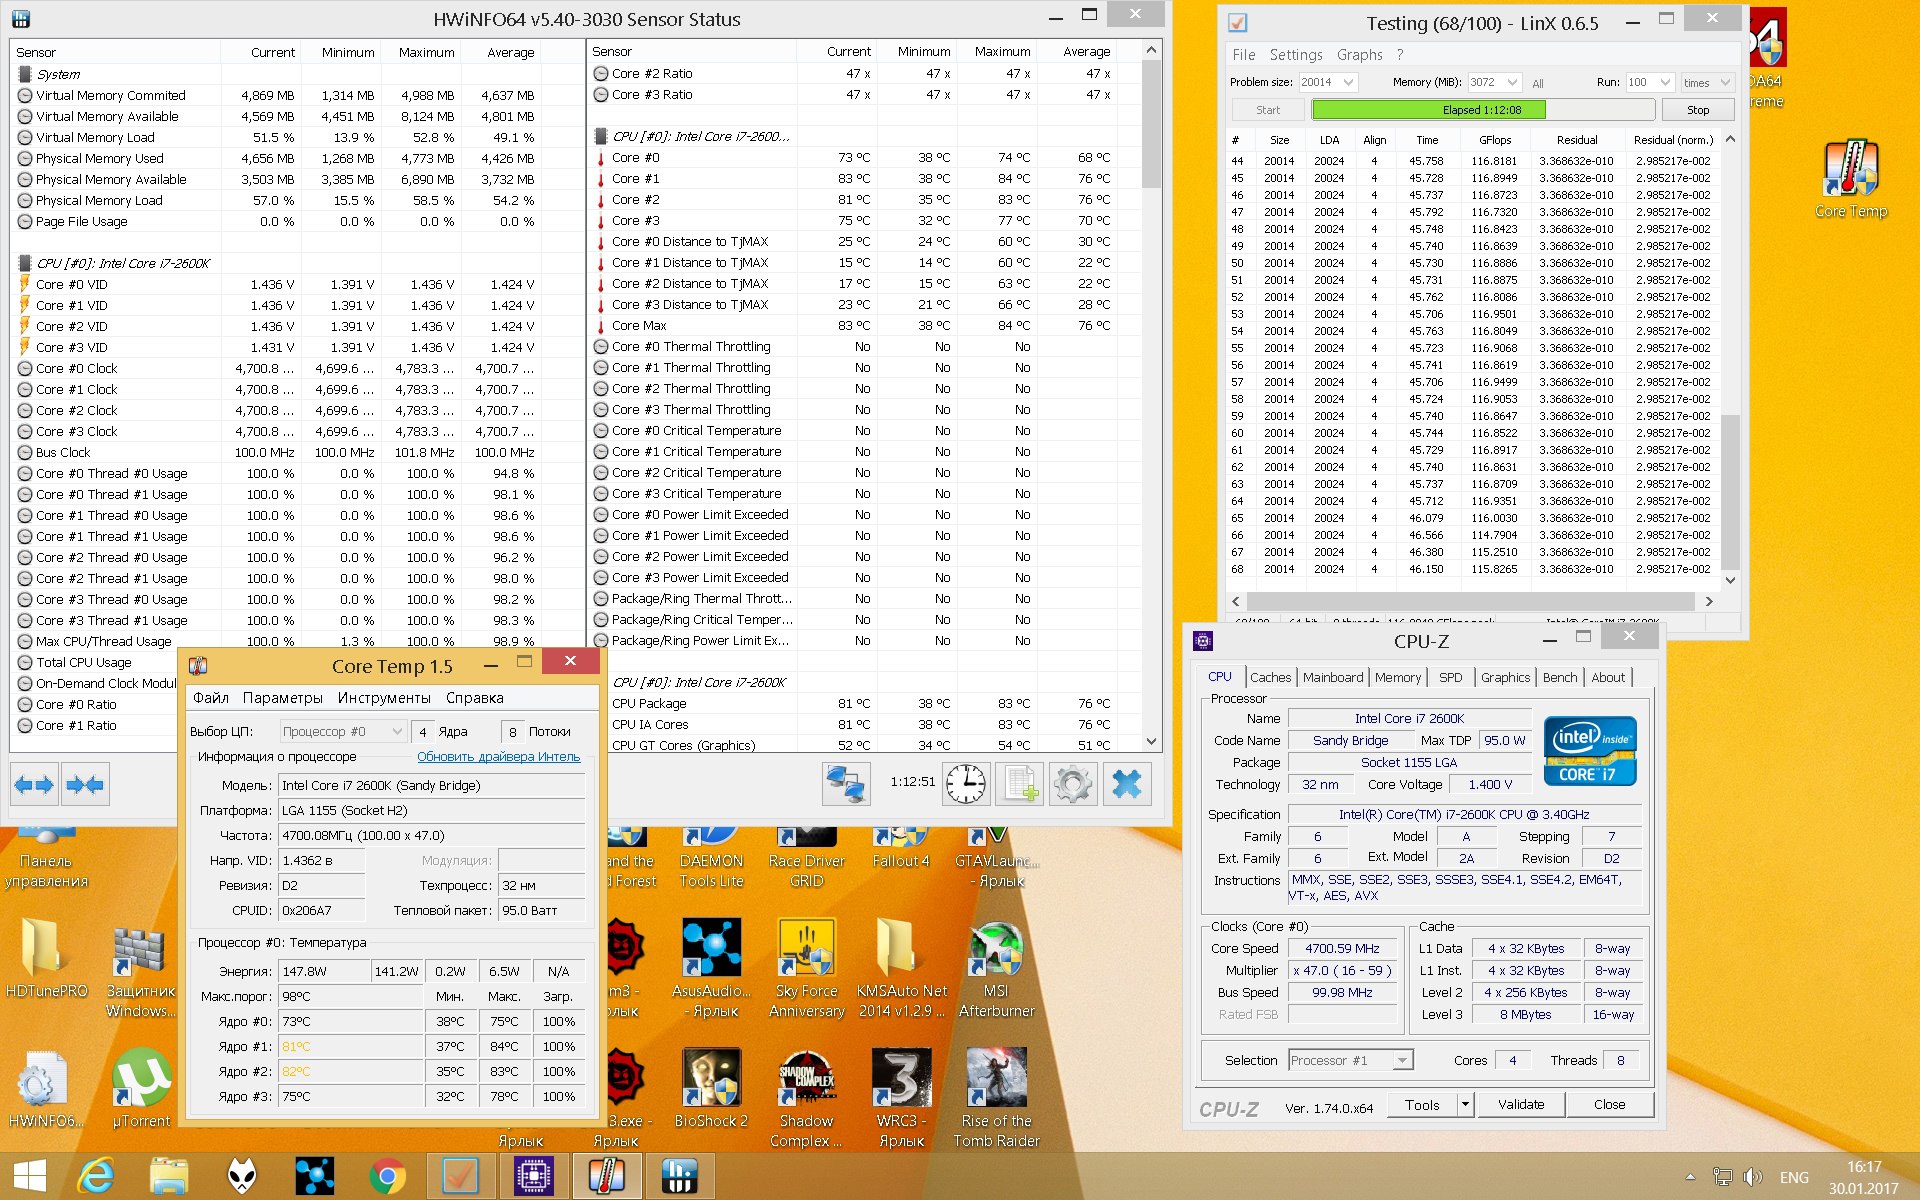Open WRC3 desktop shortcut
Image resolution: width=1920 pixels, height=1200 pixels.
(901, 1098)
